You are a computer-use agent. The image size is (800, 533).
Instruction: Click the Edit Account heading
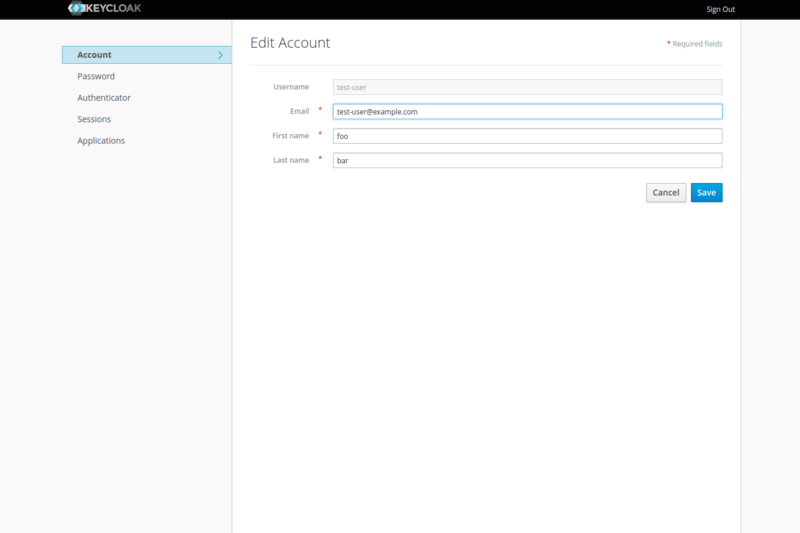pyautogui.click(x=290, y=43)
